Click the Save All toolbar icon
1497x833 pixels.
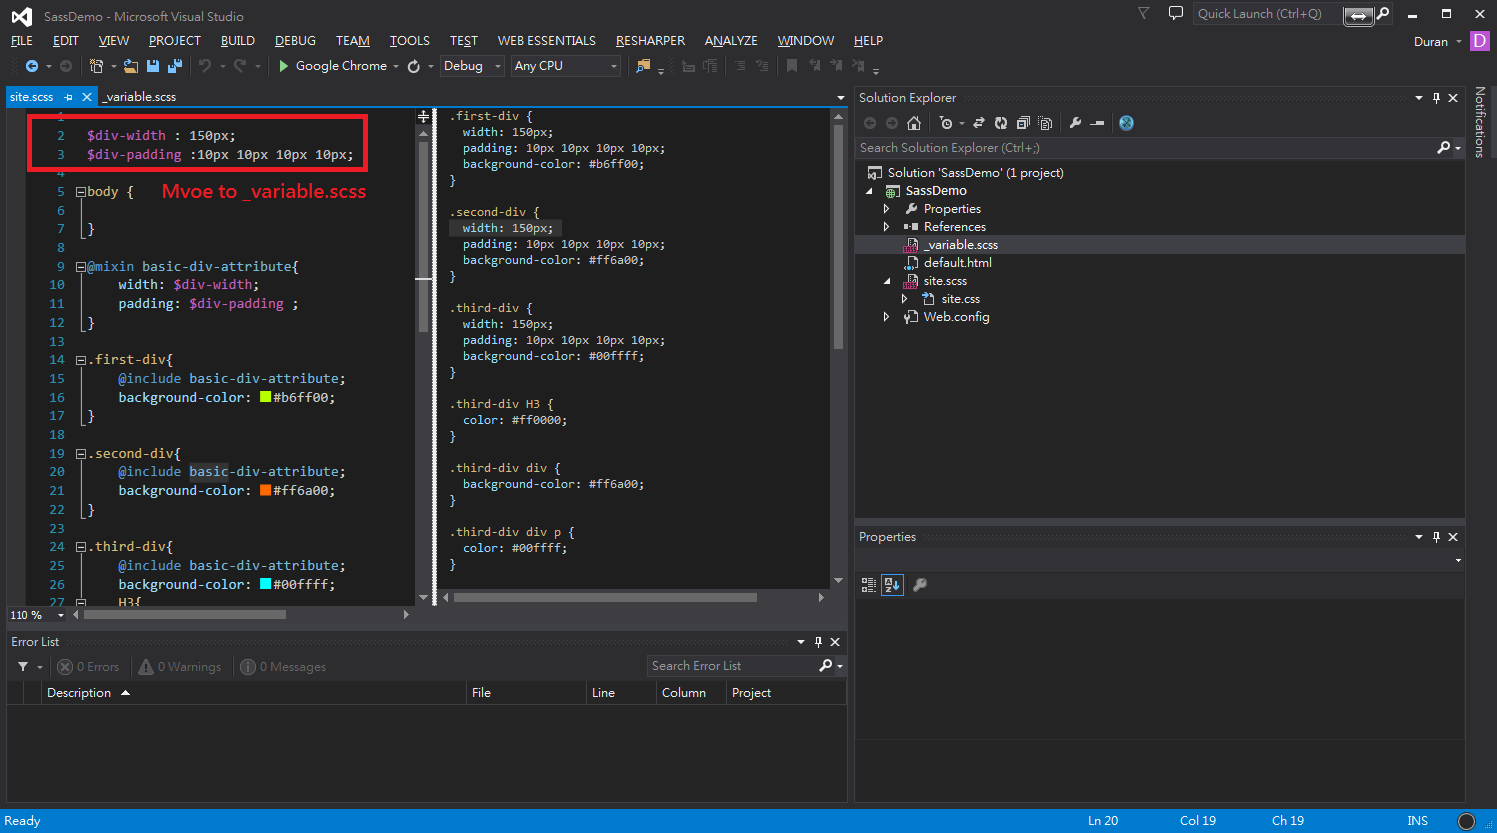click(x=175, y=66)
